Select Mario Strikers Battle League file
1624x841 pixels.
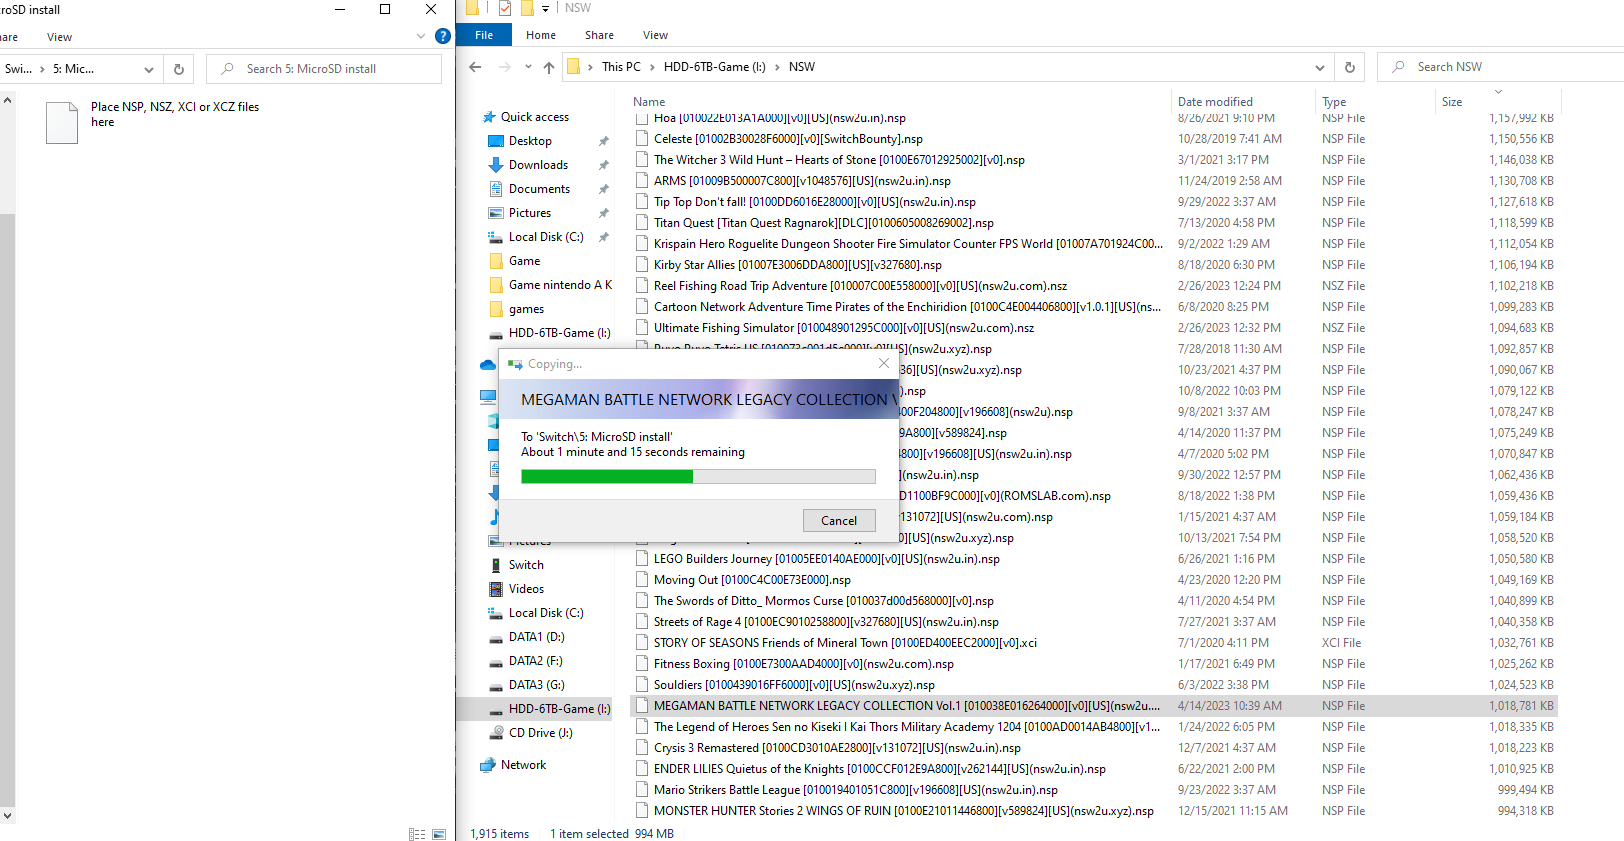coord(856,790)
